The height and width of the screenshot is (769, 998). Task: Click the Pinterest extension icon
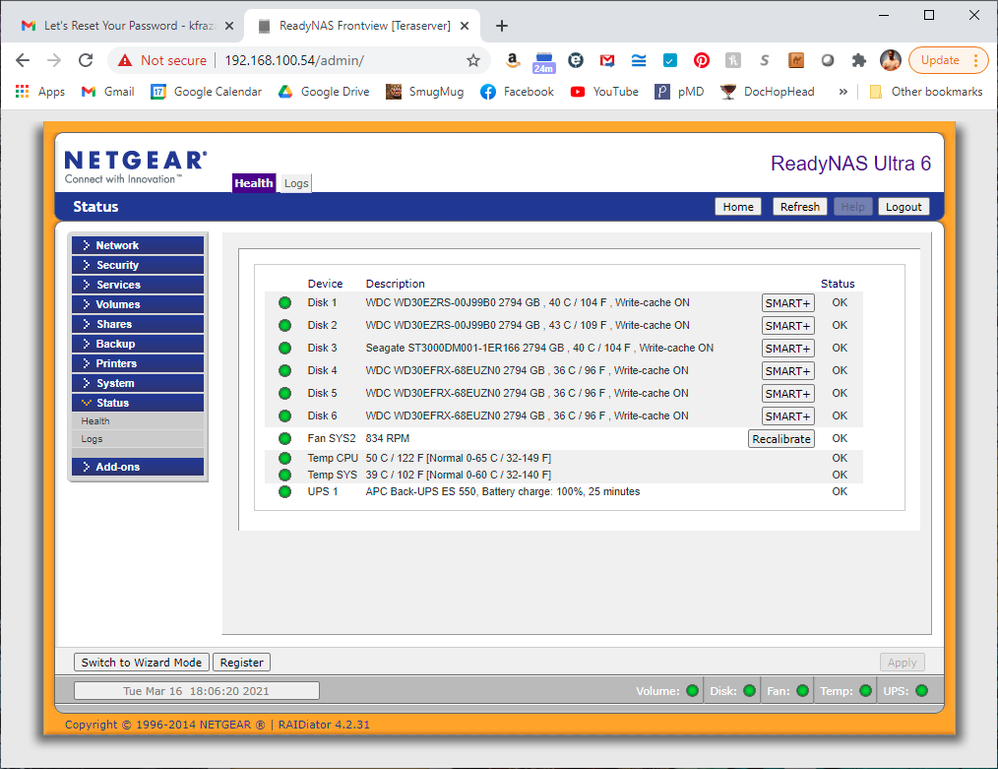pyautogui.click(x=702, y=60)
